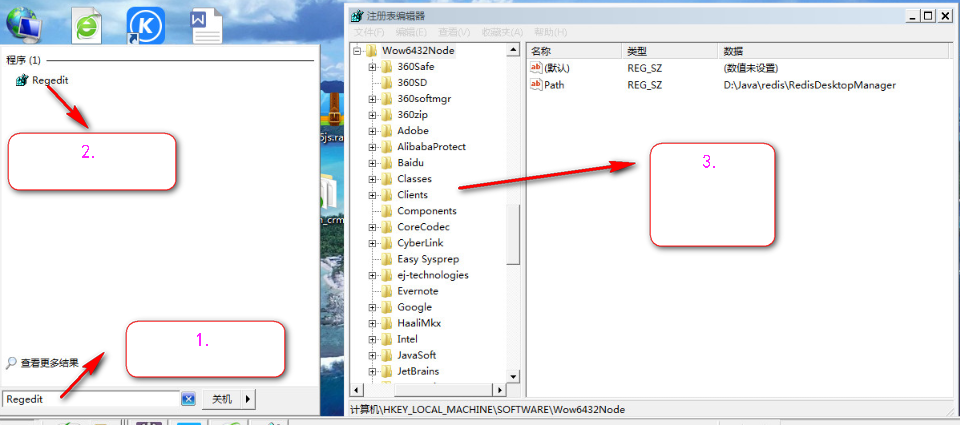960x425 pixels.
Task: Click the Wow6432Node folder icon
Action: point(372,50)
